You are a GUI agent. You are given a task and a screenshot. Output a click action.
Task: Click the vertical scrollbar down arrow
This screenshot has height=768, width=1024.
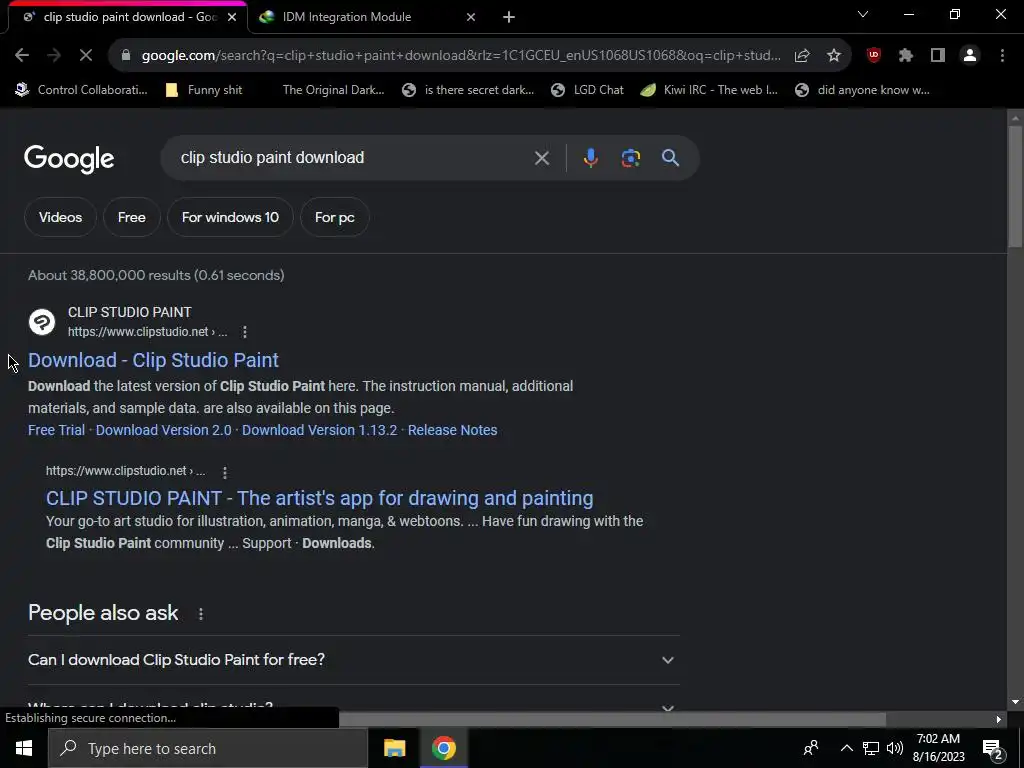pyautogui.click(x=1014, y=703)
